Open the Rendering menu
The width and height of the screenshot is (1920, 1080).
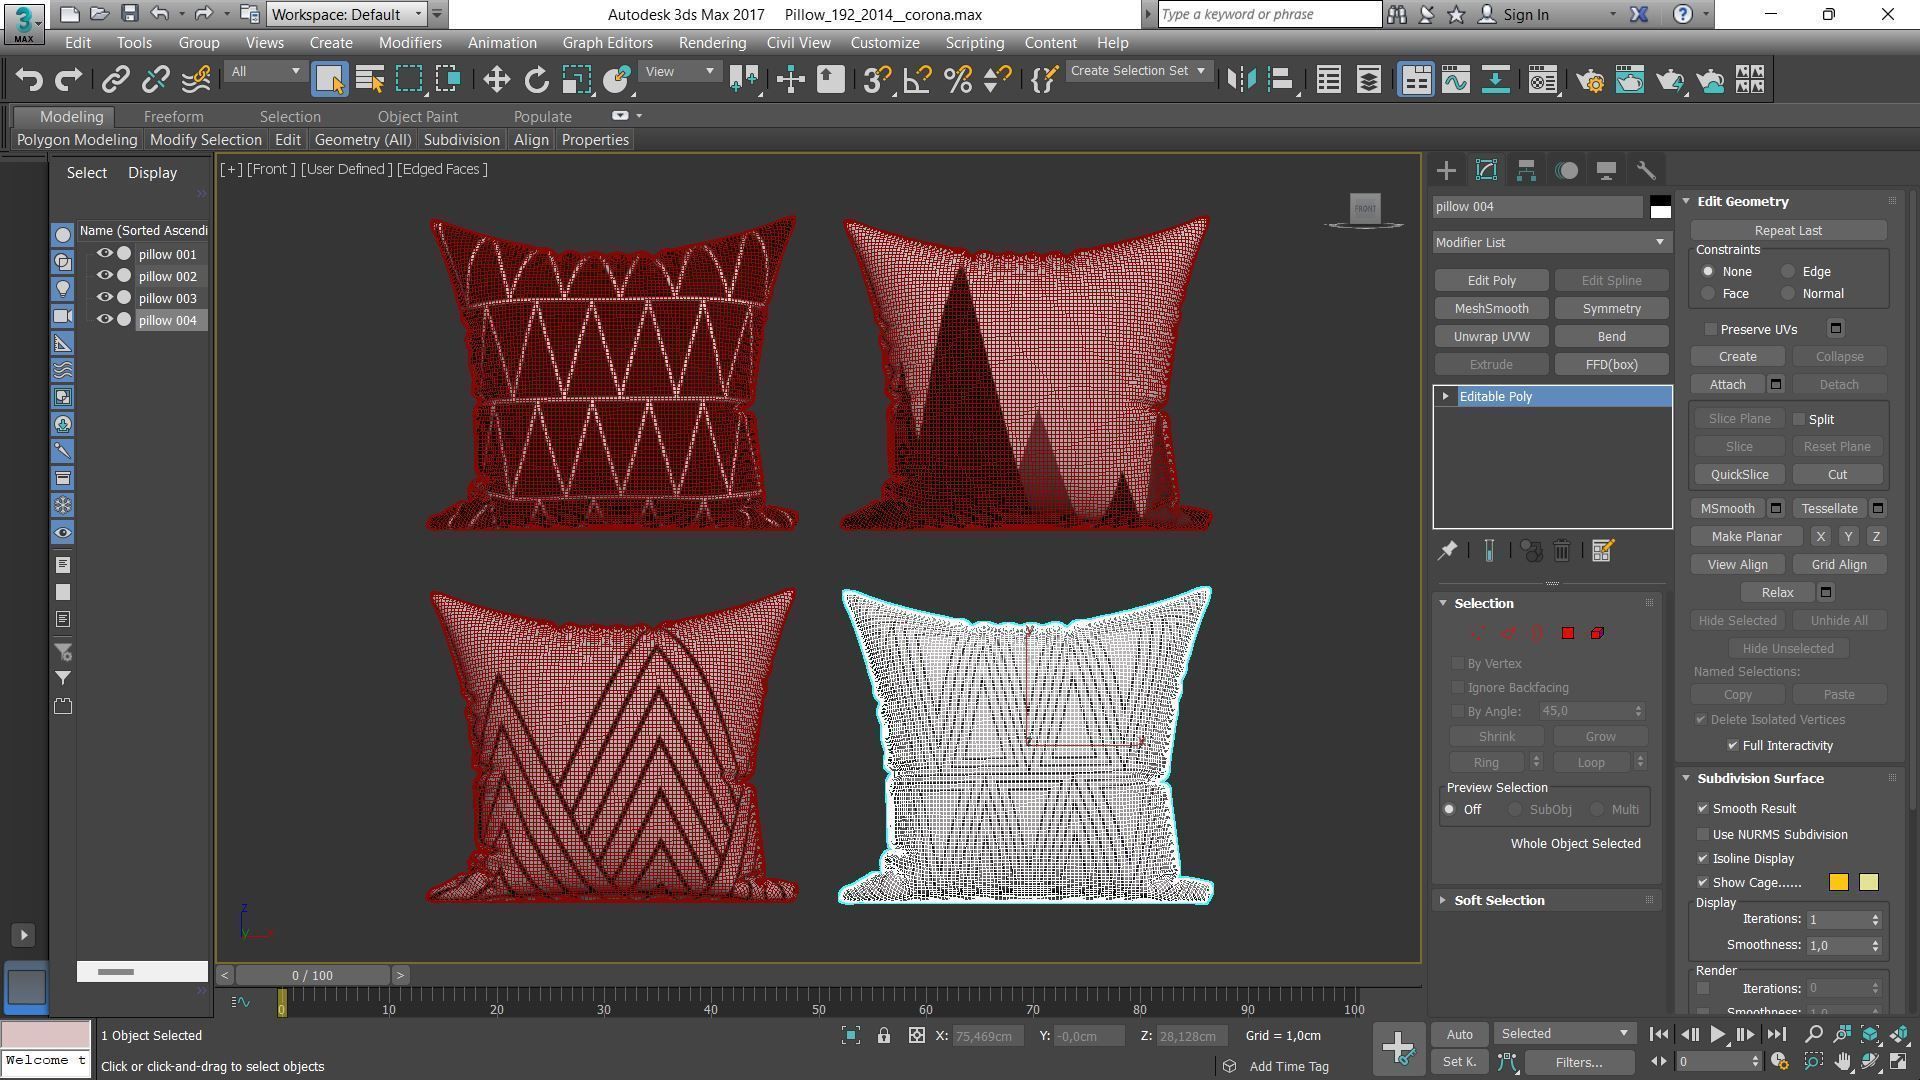[712, 43]
